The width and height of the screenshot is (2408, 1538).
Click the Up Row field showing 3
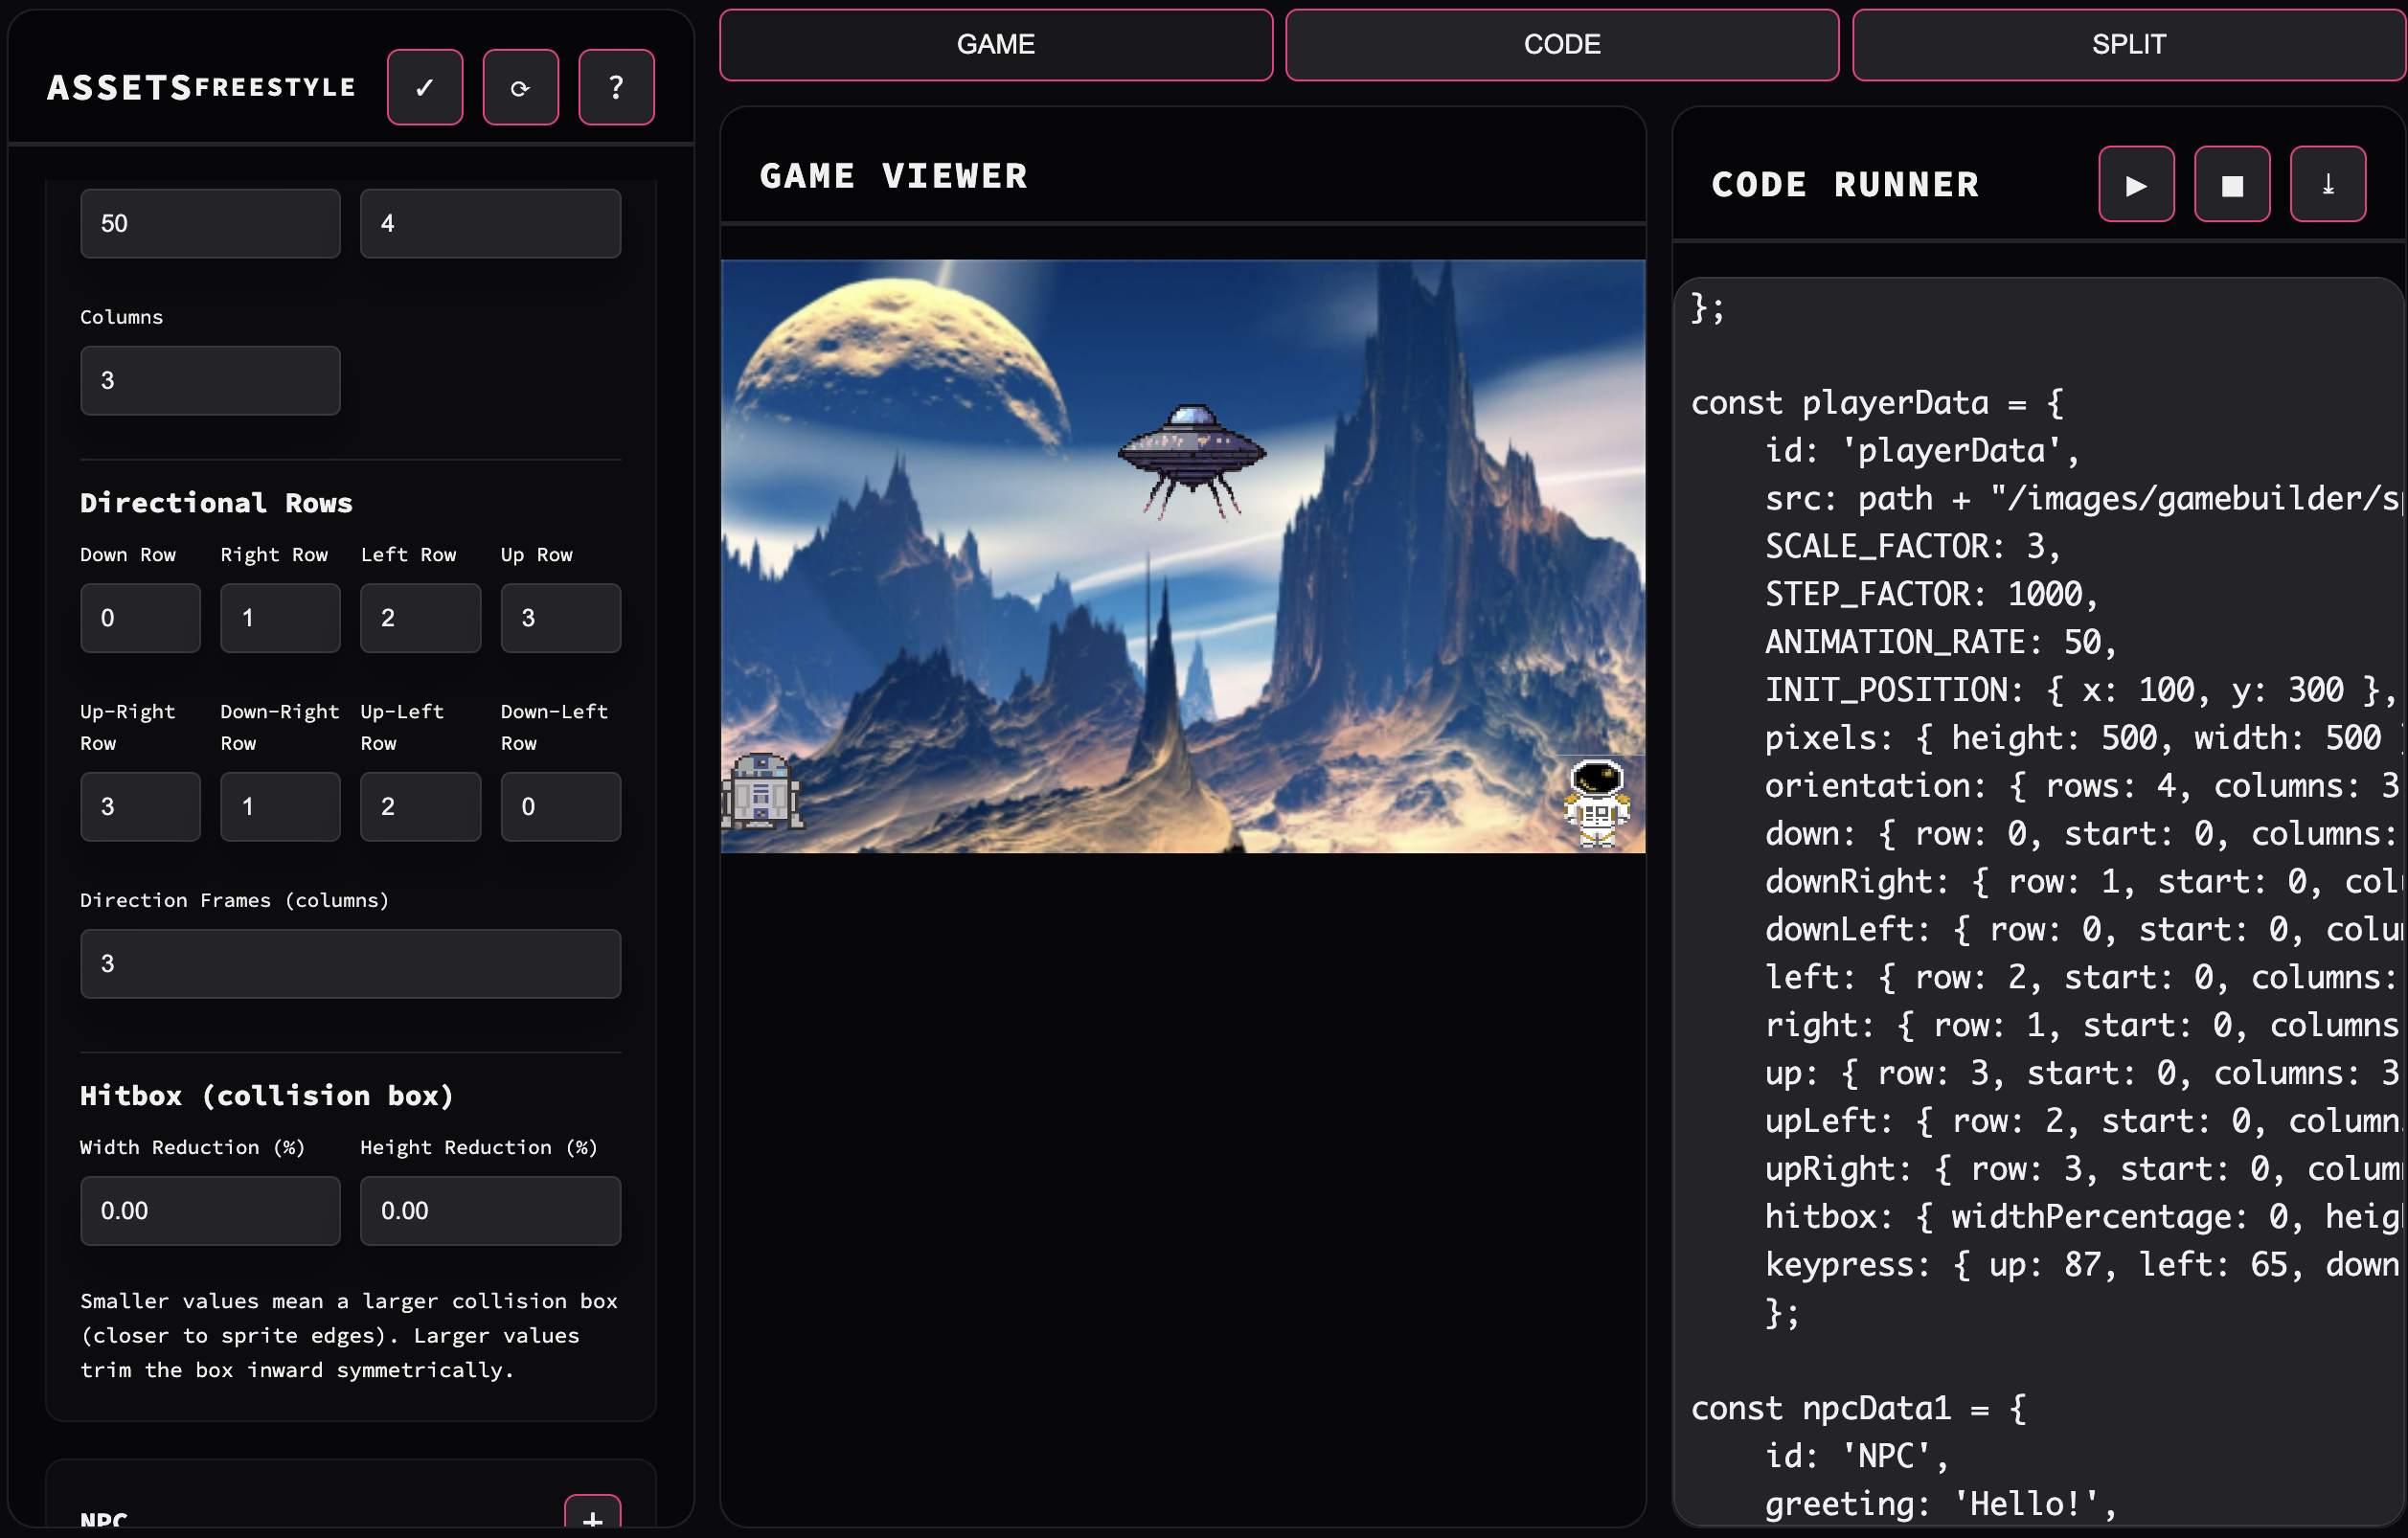click(560, 618)
